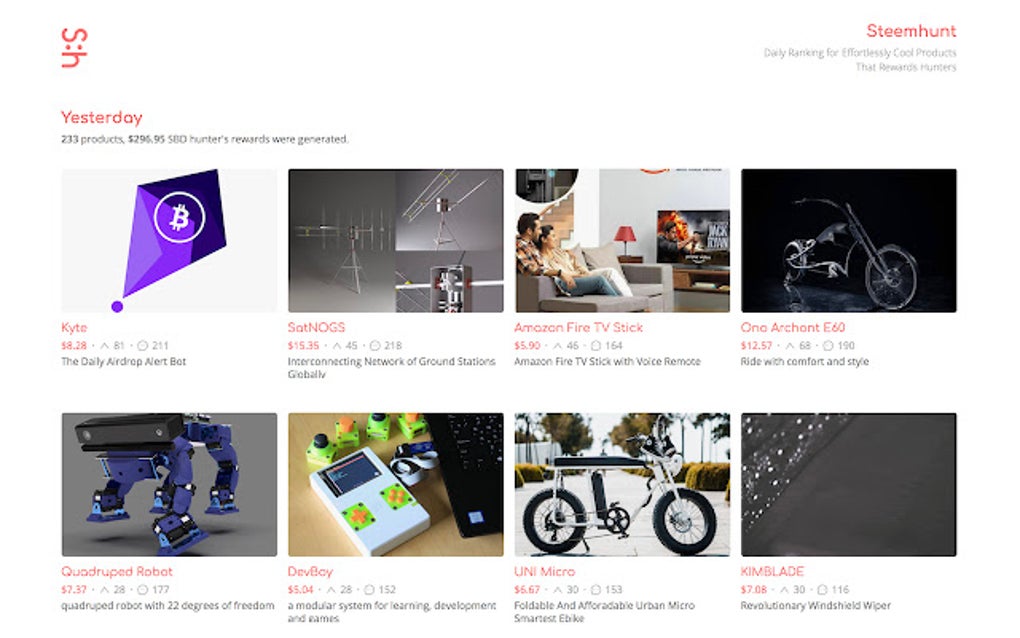Image resolution: width=1020 pixels, height=638 pixels.
Task: Click the upvote arrow icon under Quadruped Robot
Action: [x=105, y=589]
